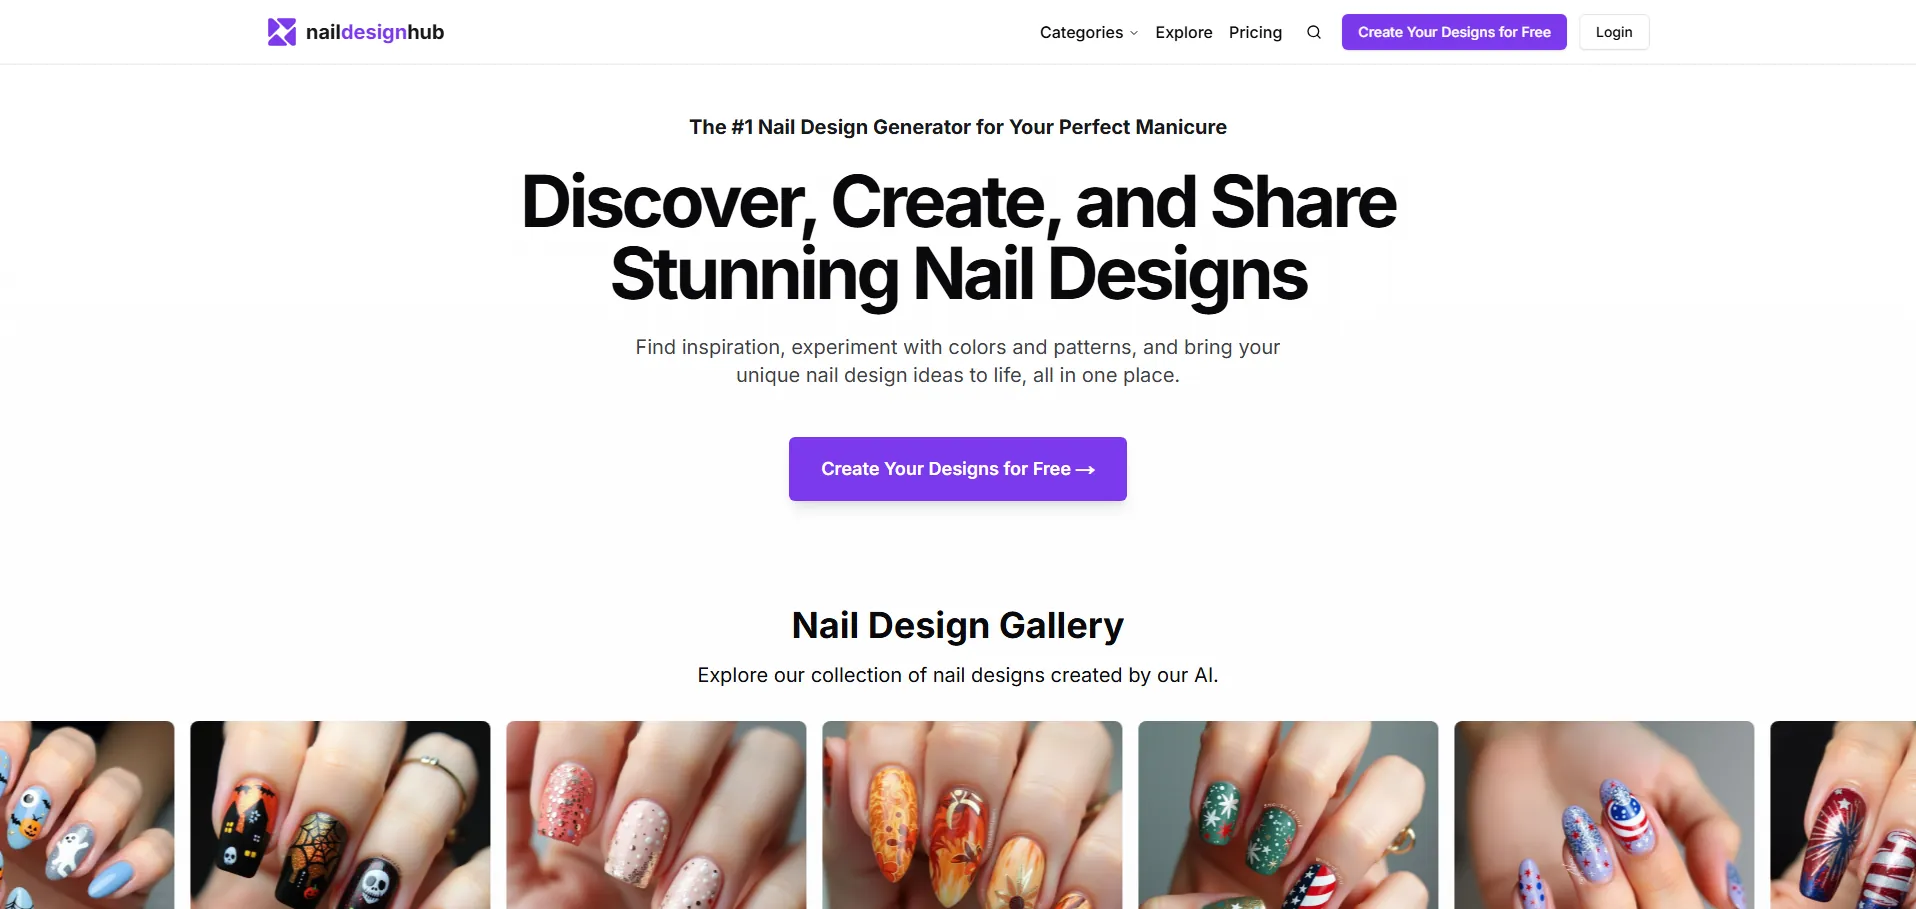This screenshot has height=909, width=1916.
Task: Click the Nail Design Gallery heading
Action: point(958,625)
